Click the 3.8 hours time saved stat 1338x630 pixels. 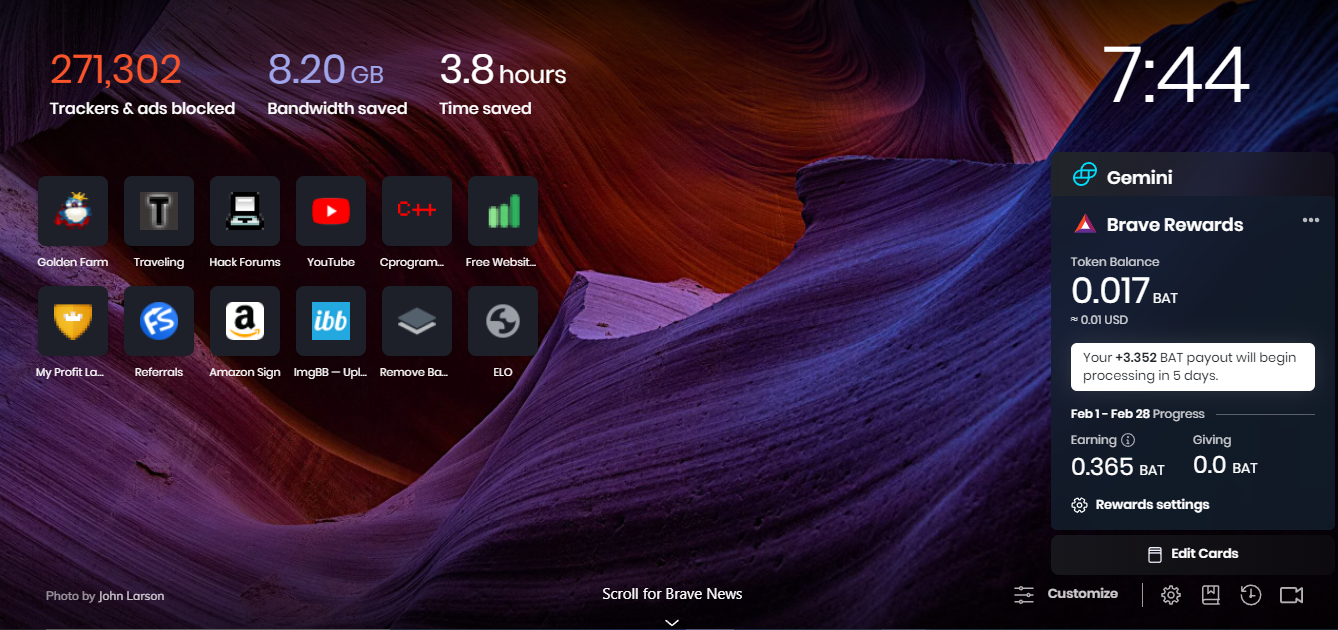[x=503, y=84]
